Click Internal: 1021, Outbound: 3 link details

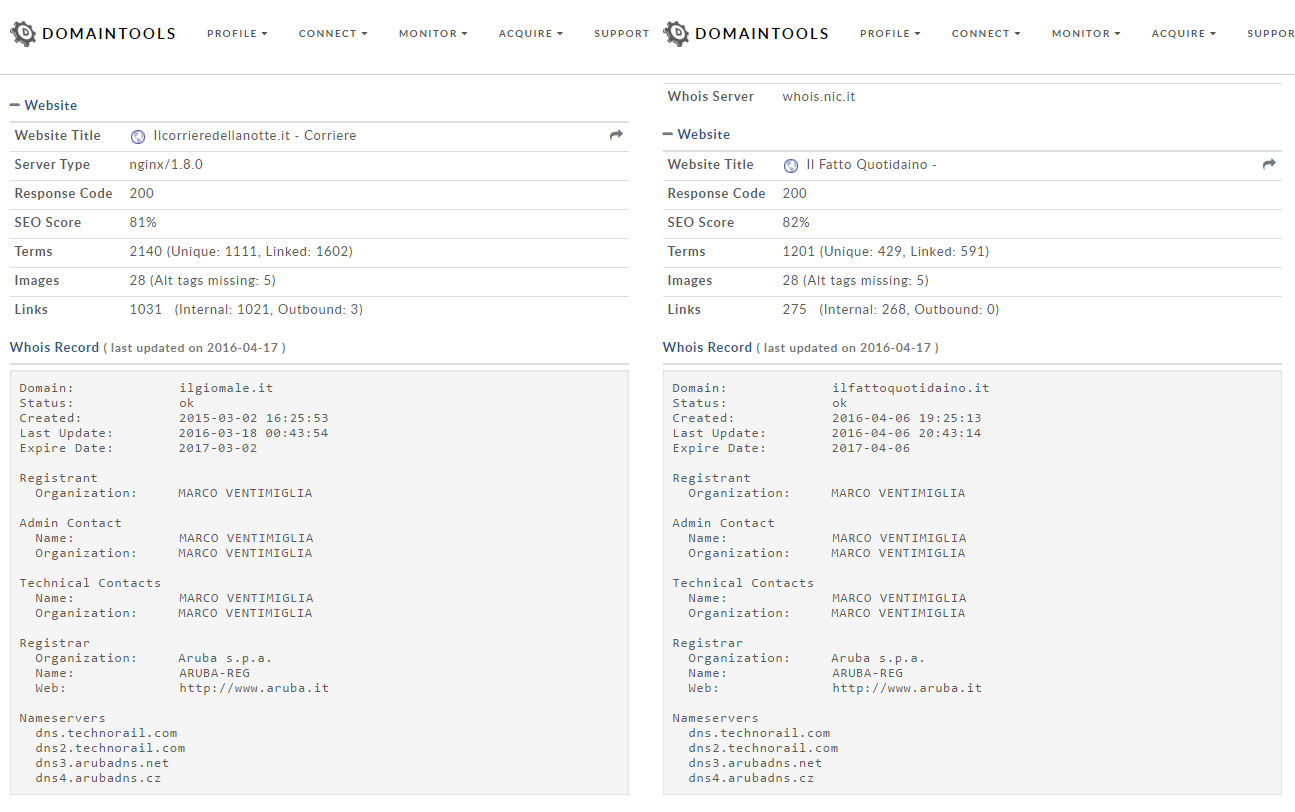coord(269,309)
